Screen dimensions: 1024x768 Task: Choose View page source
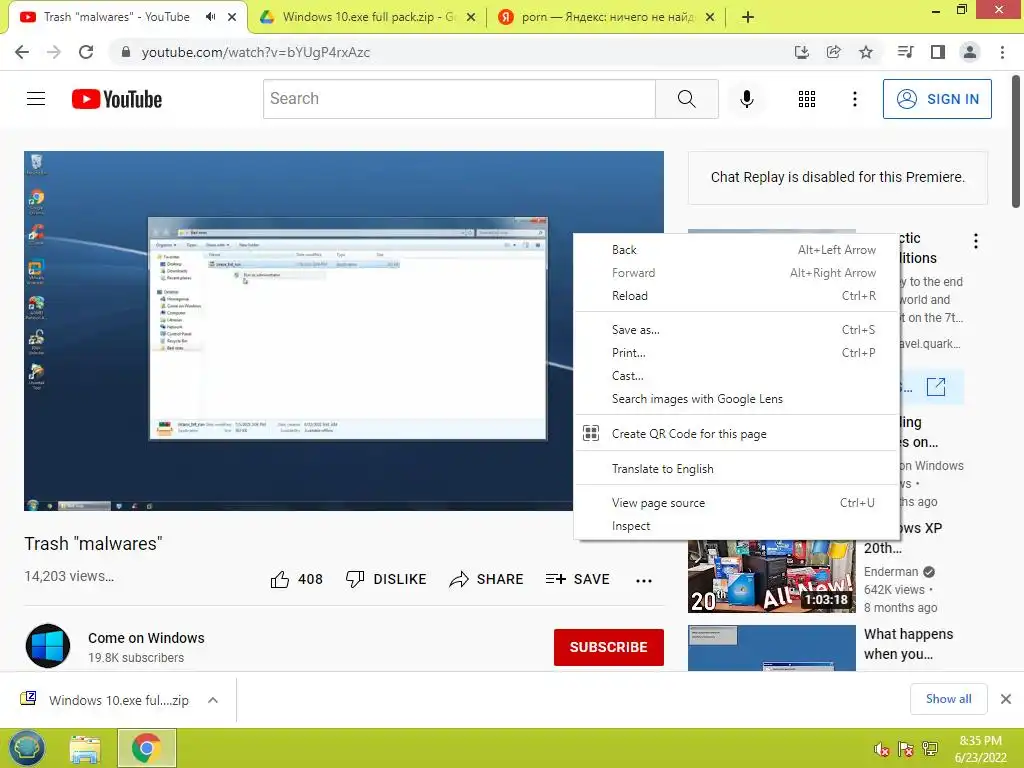(x=737, y=503)
